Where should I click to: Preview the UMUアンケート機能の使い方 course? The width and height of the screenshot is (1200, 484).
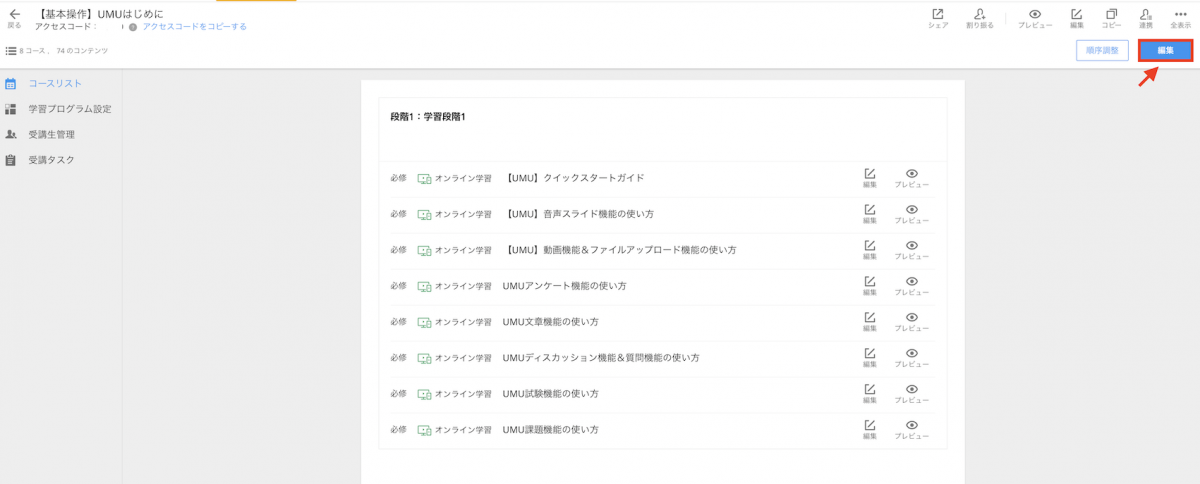click(911, 286)
